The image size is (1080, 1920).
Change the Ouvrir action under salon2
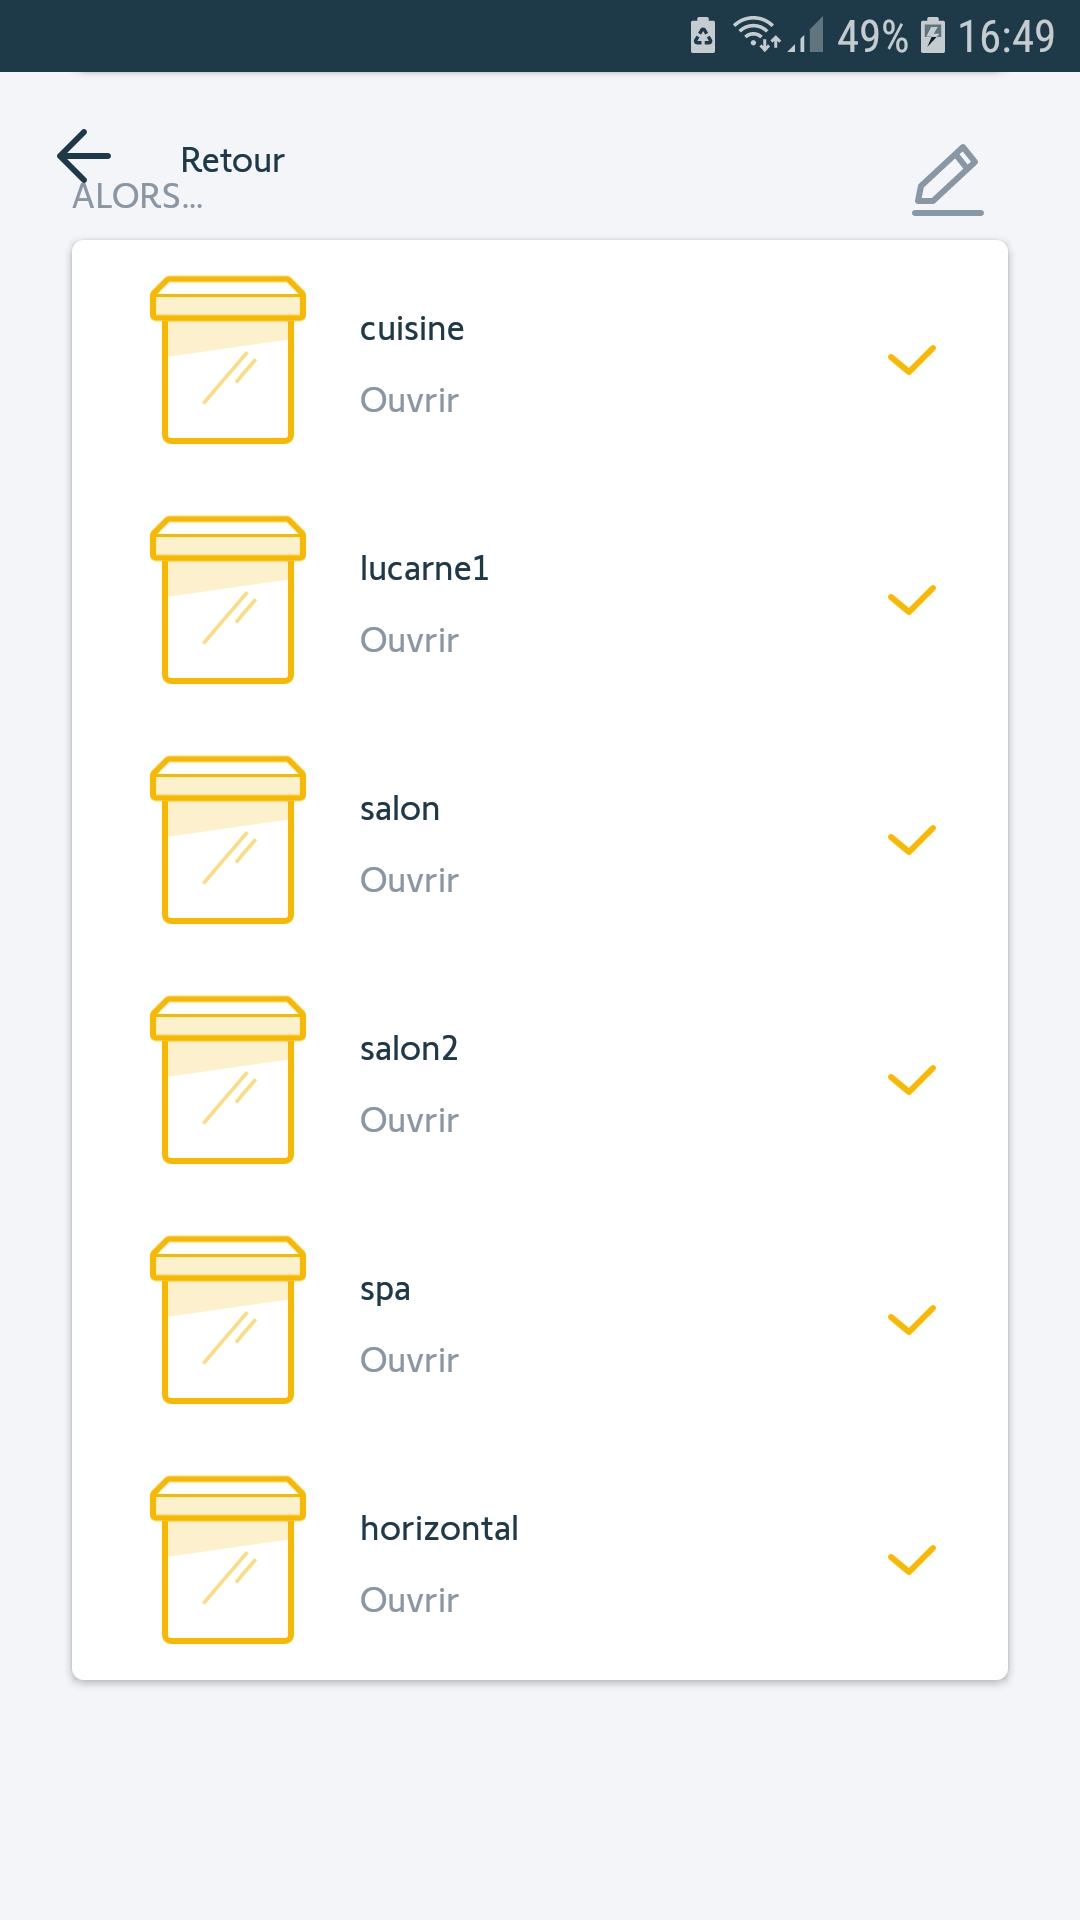point(409,1121)
